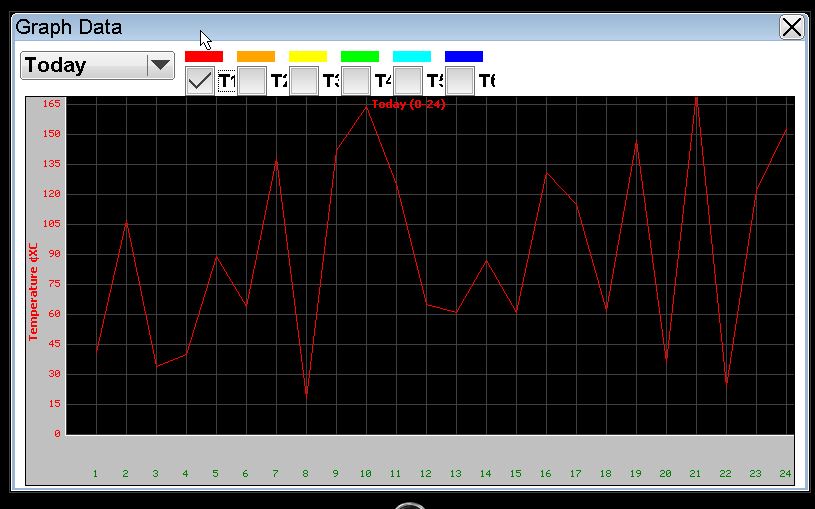Click hour 16 on the time axis
This screenshot has height=509, width=815.
coord(545,474)
